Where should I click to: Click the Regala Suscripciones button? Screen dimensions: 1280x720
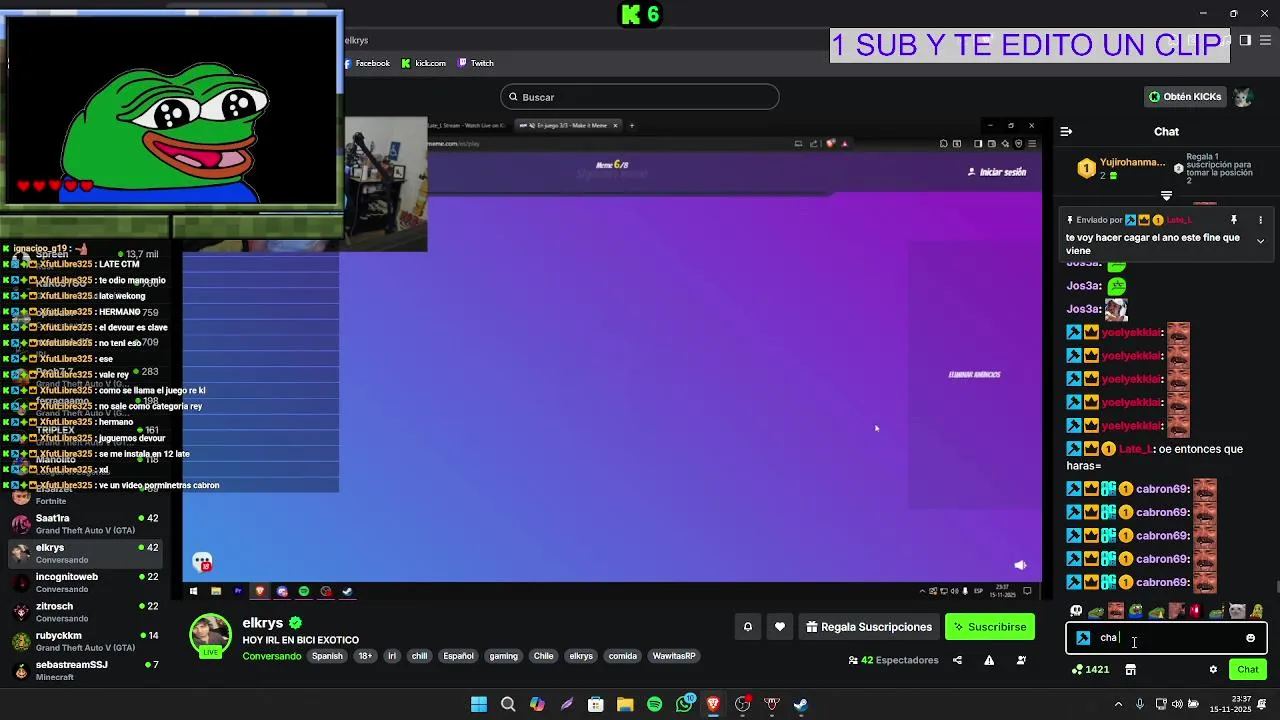[870, 627]
